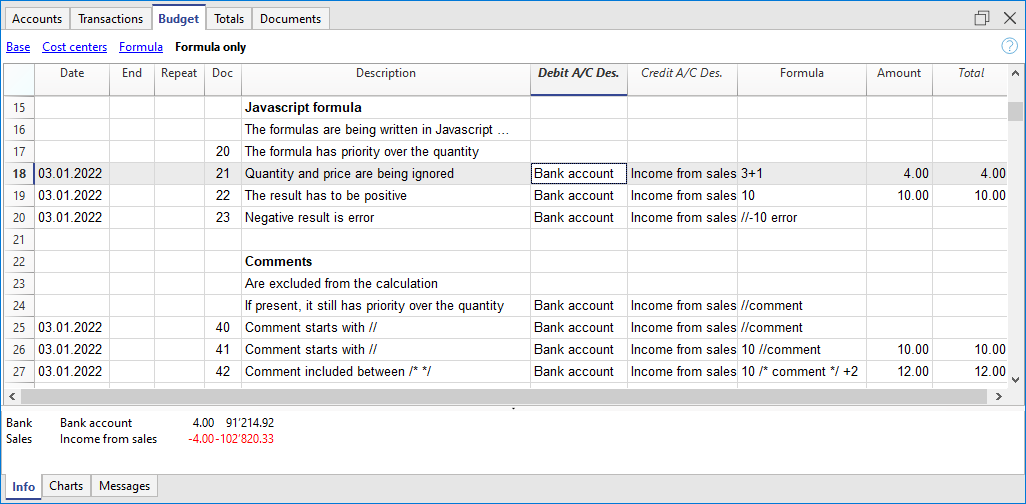Click the '//-10 error' formula cell

click(x=802, y=217)
